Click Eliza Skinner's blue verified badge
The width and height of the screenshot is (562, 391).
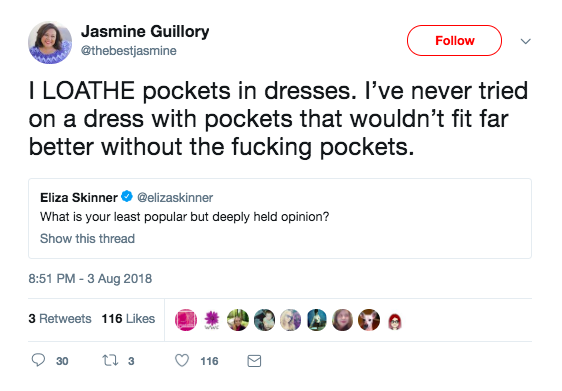tap(127, 196)
